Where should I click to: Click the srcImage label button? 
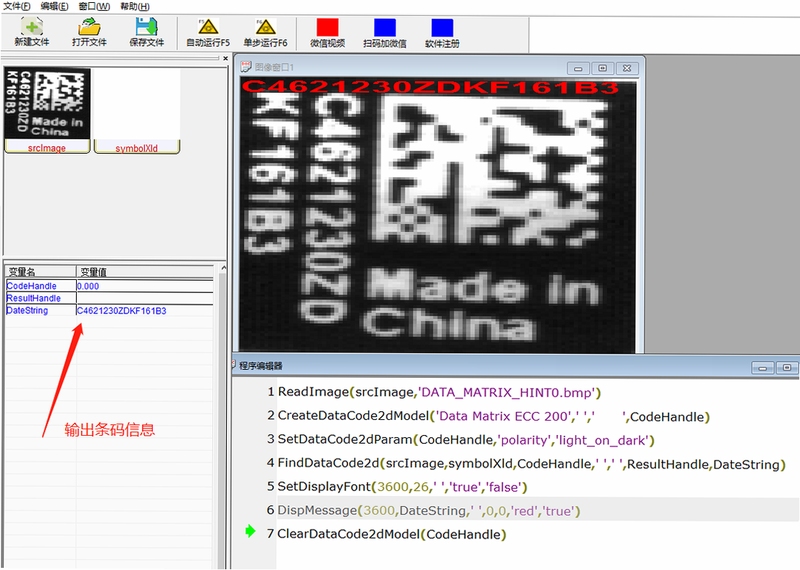pyautogui.click(x=47, y=147)
